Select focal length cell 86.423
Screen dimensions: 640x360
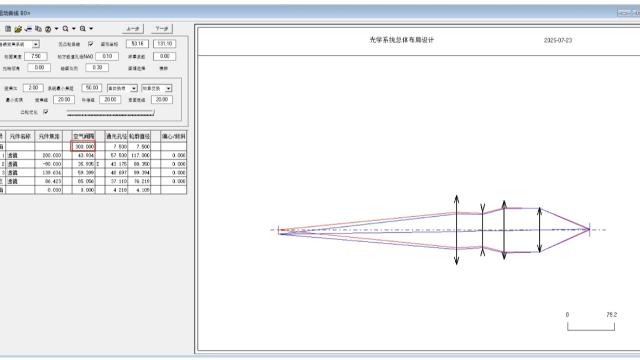[x=49, y=181]
